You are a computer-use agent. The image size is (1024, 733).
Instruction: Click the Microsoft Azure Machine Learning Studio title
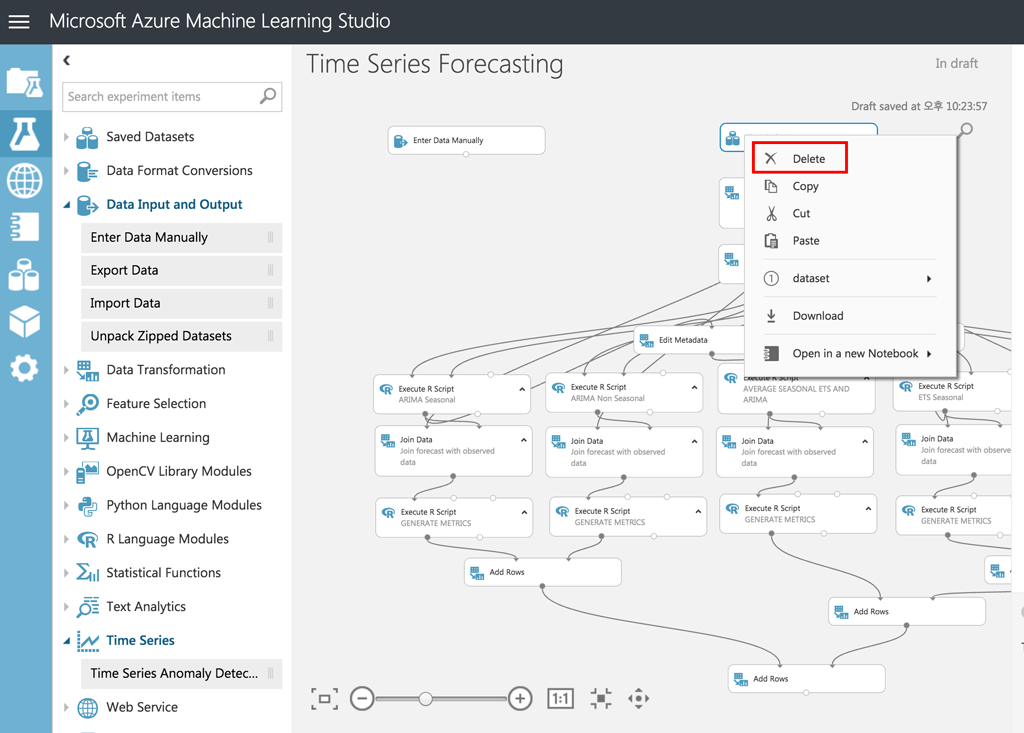219,22
